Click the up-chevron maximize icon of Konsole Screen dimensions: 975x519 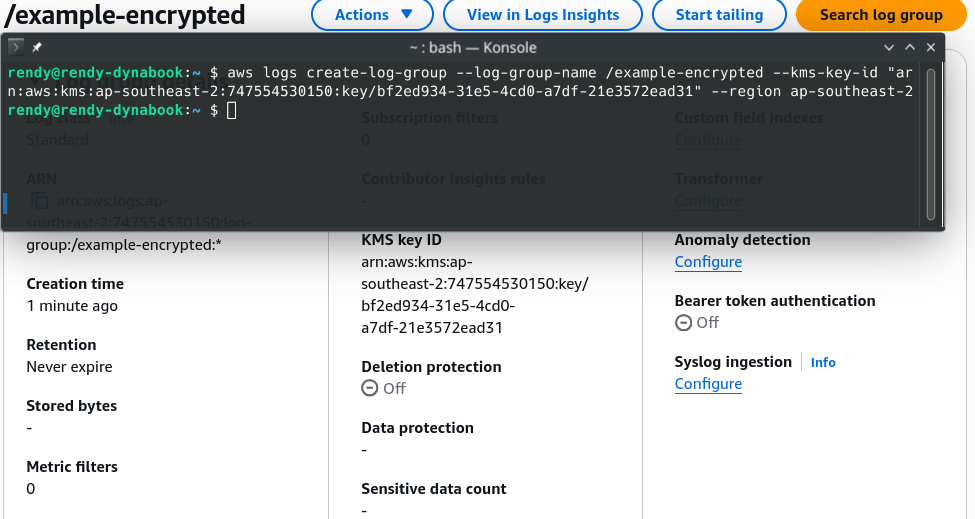tap(910, 47)
